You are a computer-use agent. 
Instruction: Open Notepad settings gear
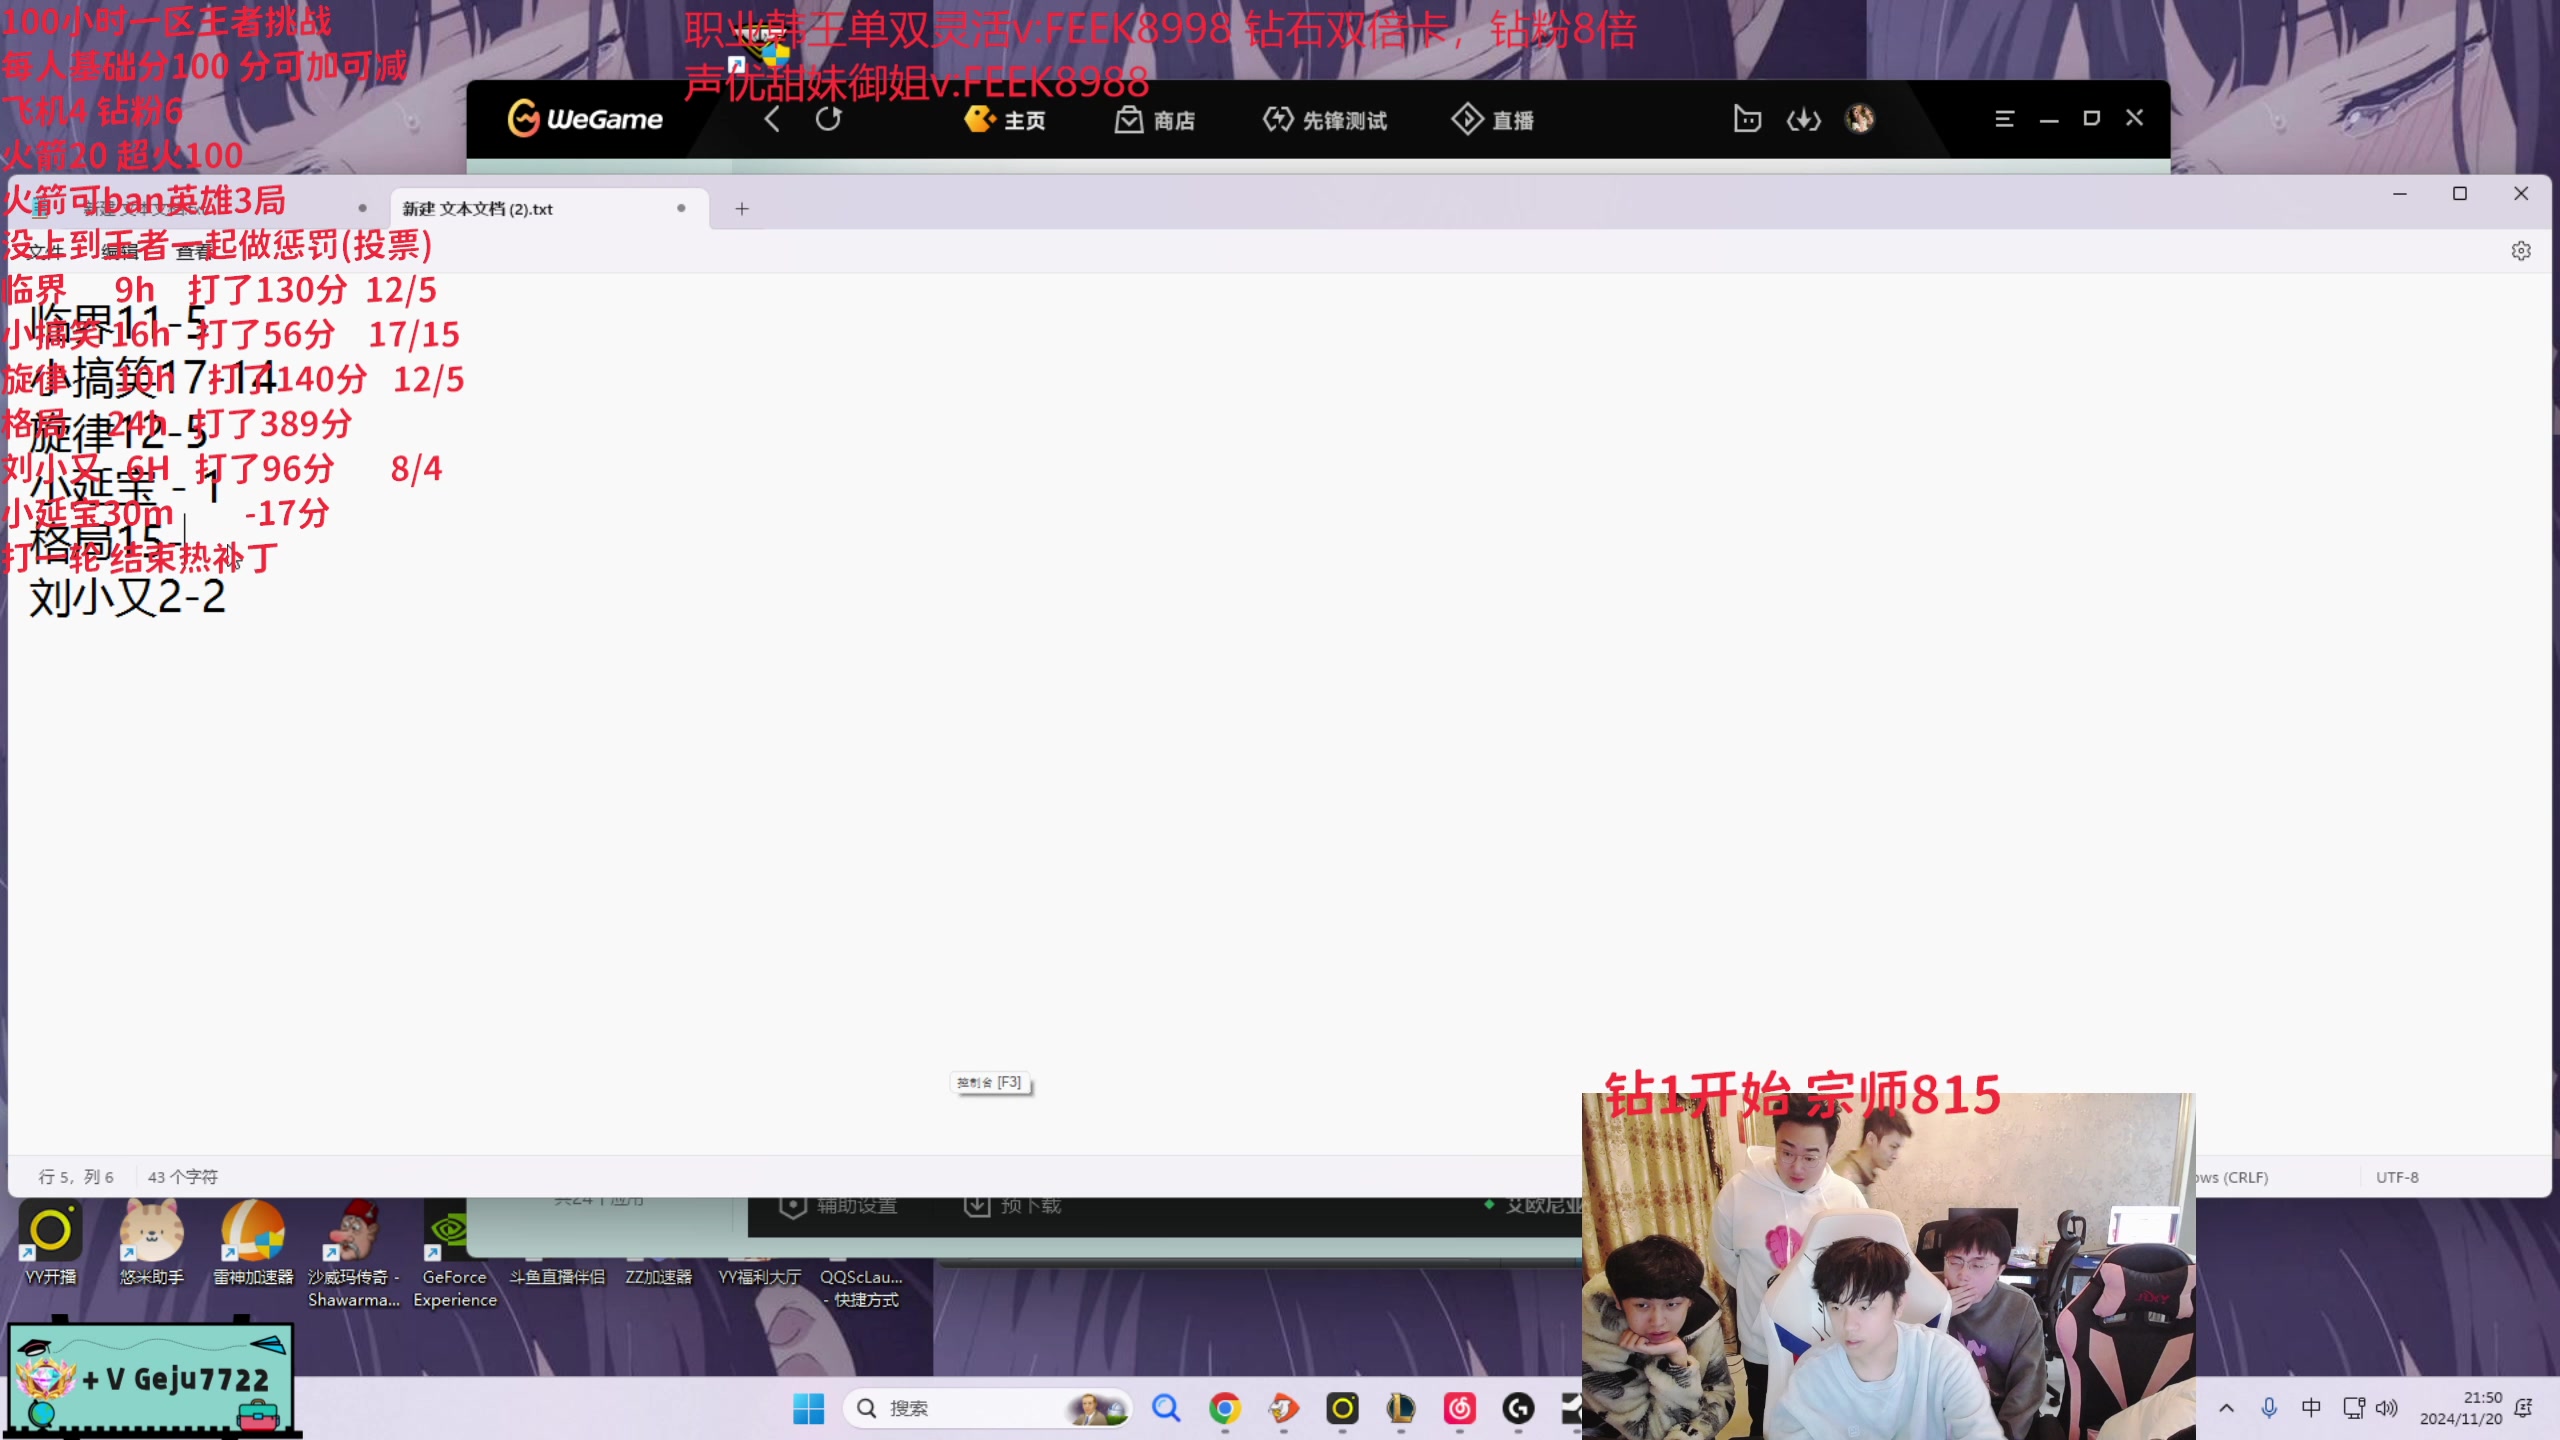2521,251
